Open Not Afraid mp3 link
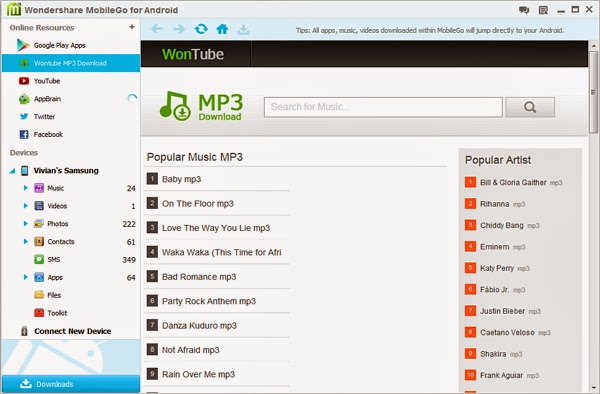Viewport: 600px width, 394px height. click(191, 350)
